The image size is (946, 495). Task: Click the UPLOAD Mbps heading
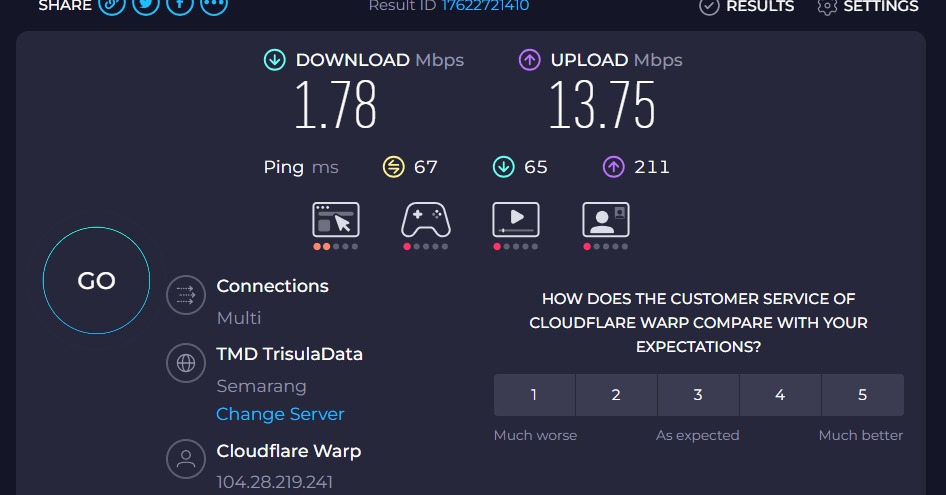coord(617,60)
